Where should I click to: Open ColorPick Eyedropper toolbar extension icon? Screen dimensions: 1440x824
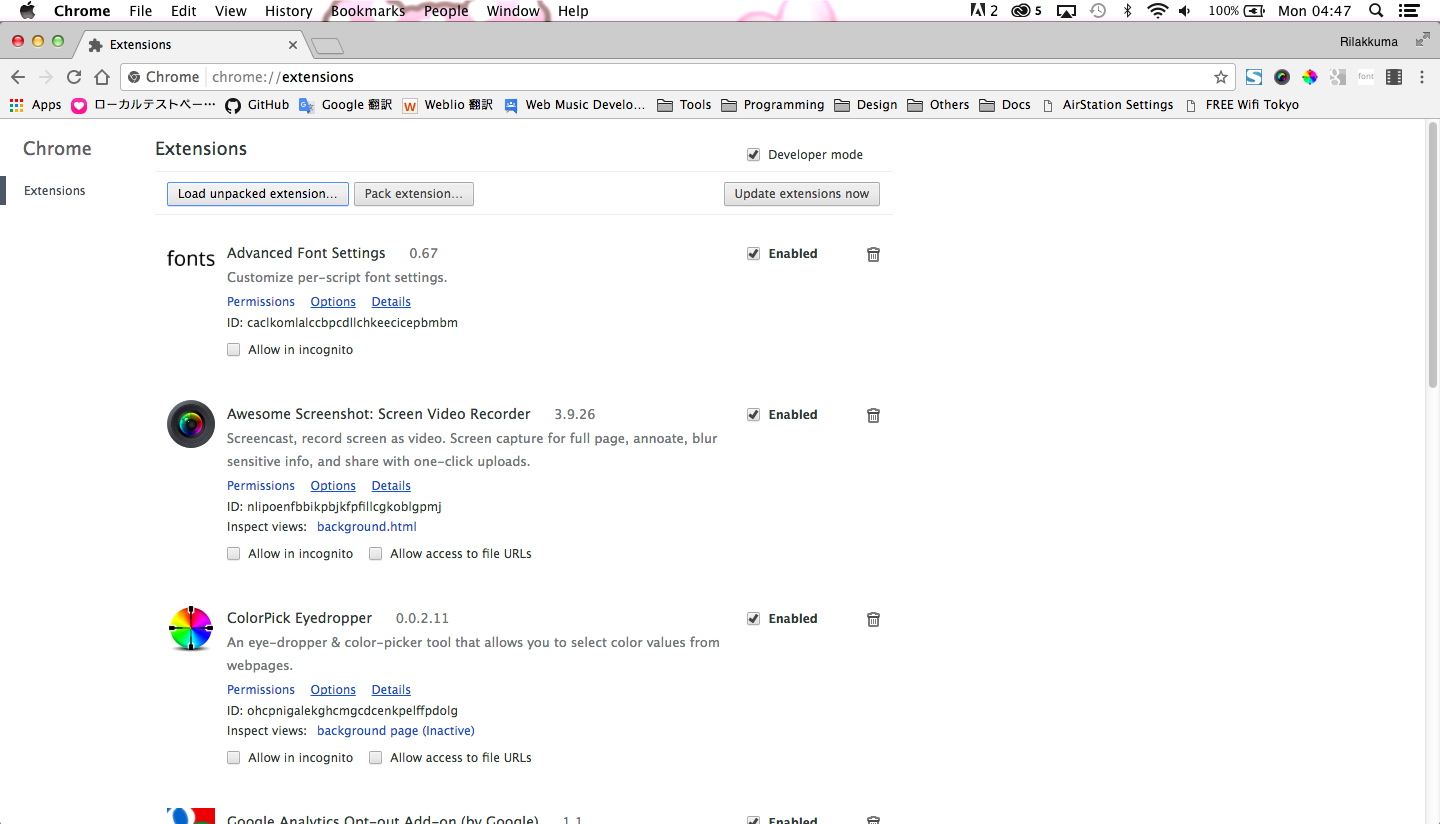(1310, 77)
